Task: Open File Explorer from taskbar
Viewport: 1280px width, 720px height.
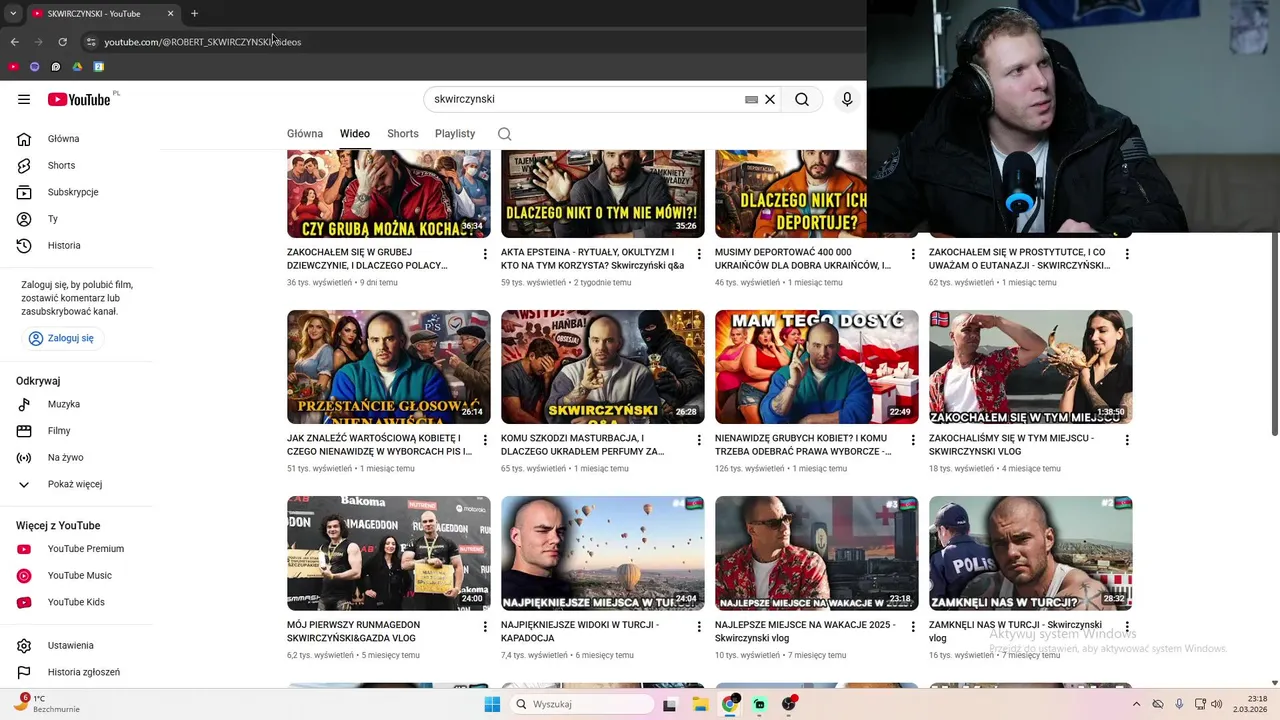Action: pyautogui.click(x=700, y=704)
